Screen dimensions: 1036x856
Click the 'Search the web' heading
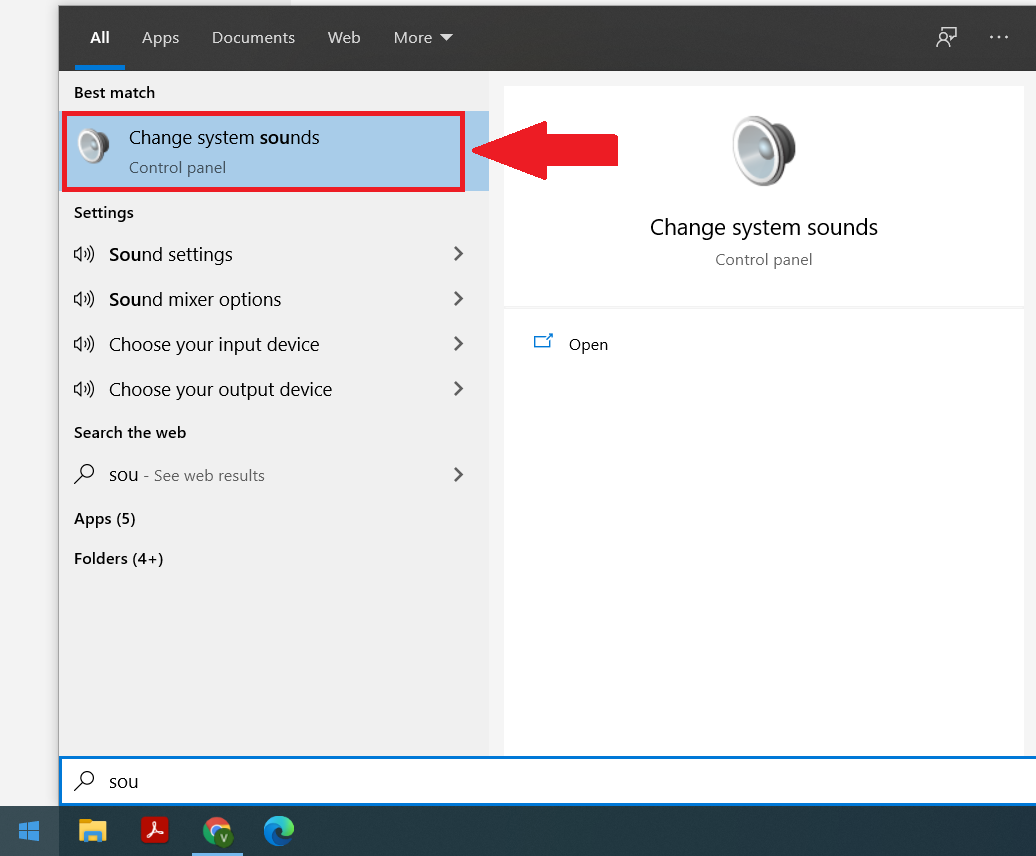pyautogui.click(x=130, y=433)
